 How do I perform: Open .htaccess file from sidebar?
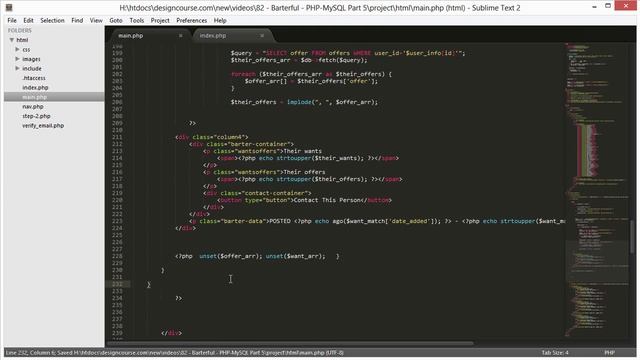click(x=34, y=78)
